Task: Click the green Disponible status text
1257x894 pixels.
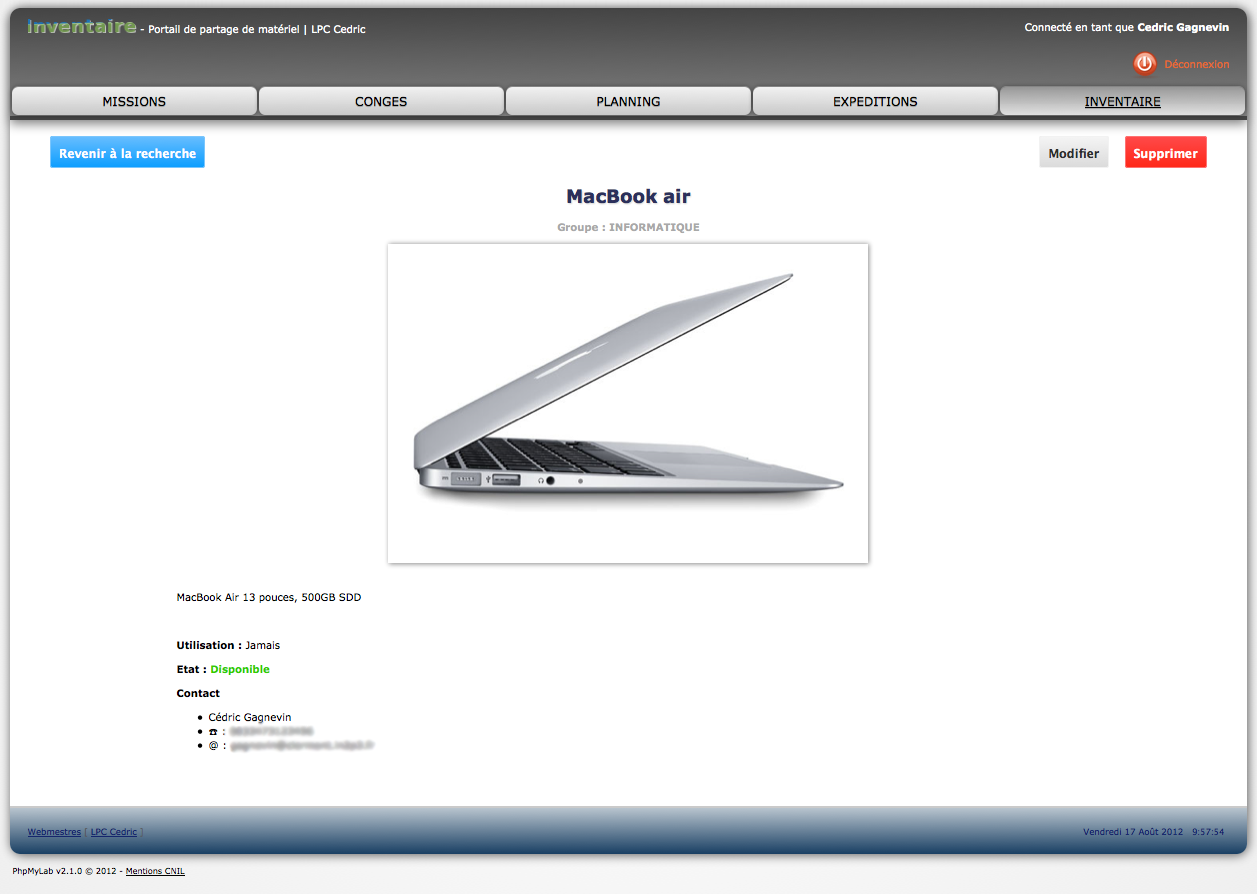Action: pyautogui.click(x=240, y=669)
